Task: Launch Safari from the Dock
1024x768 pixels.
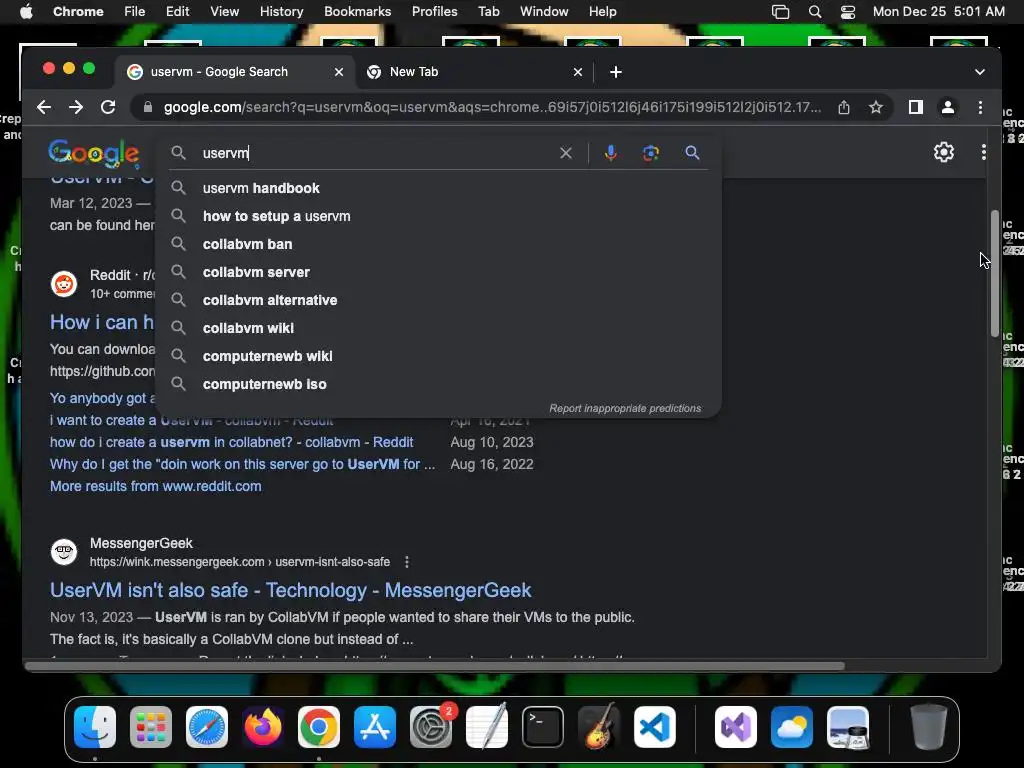Action: click(x=207, y=727)
